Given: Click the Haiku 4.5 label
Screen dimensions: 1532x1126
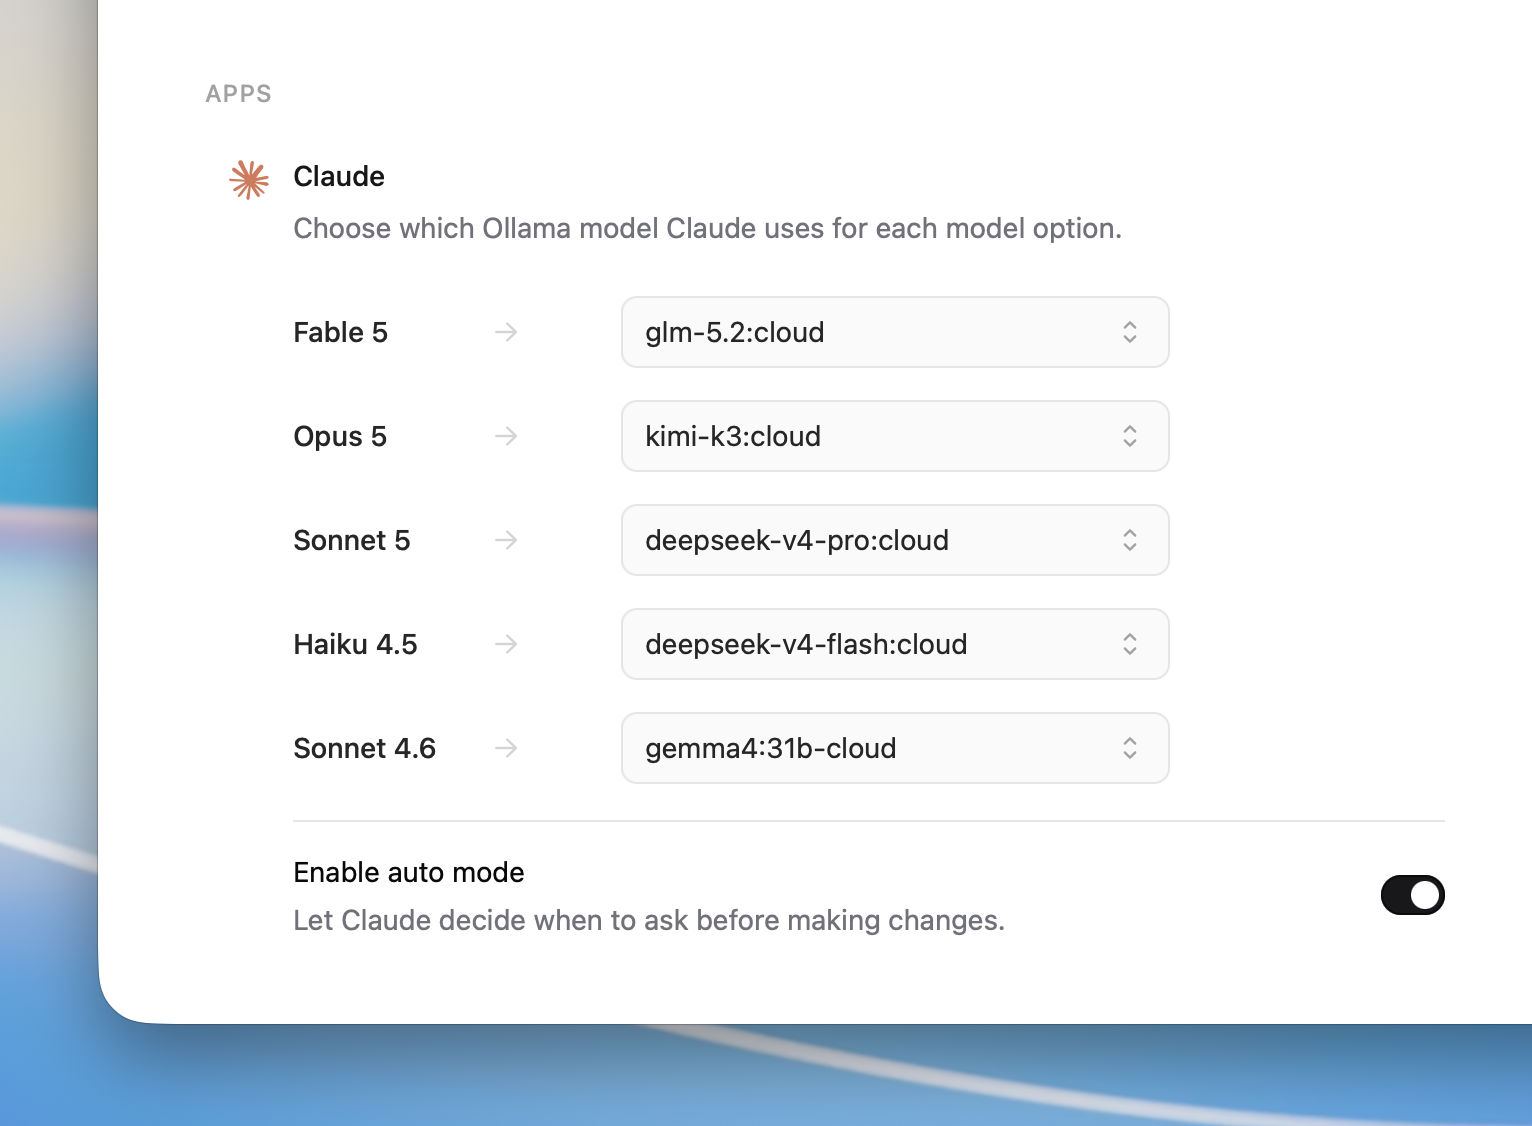Looking at the screenshot, I should pyautogui.click(x=355, y=644).
